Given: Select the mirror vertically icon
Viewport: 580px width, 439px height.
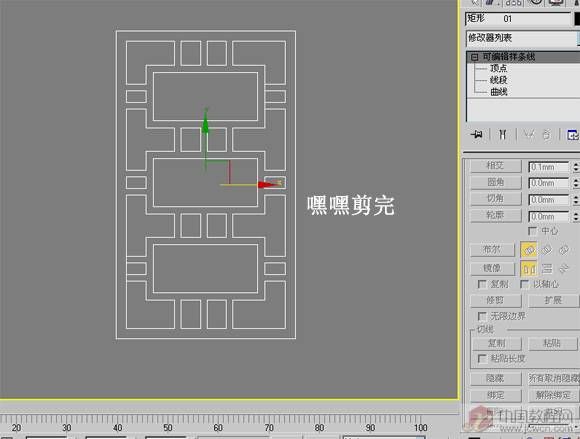Looking at the screenshot, I should point(547,269).
